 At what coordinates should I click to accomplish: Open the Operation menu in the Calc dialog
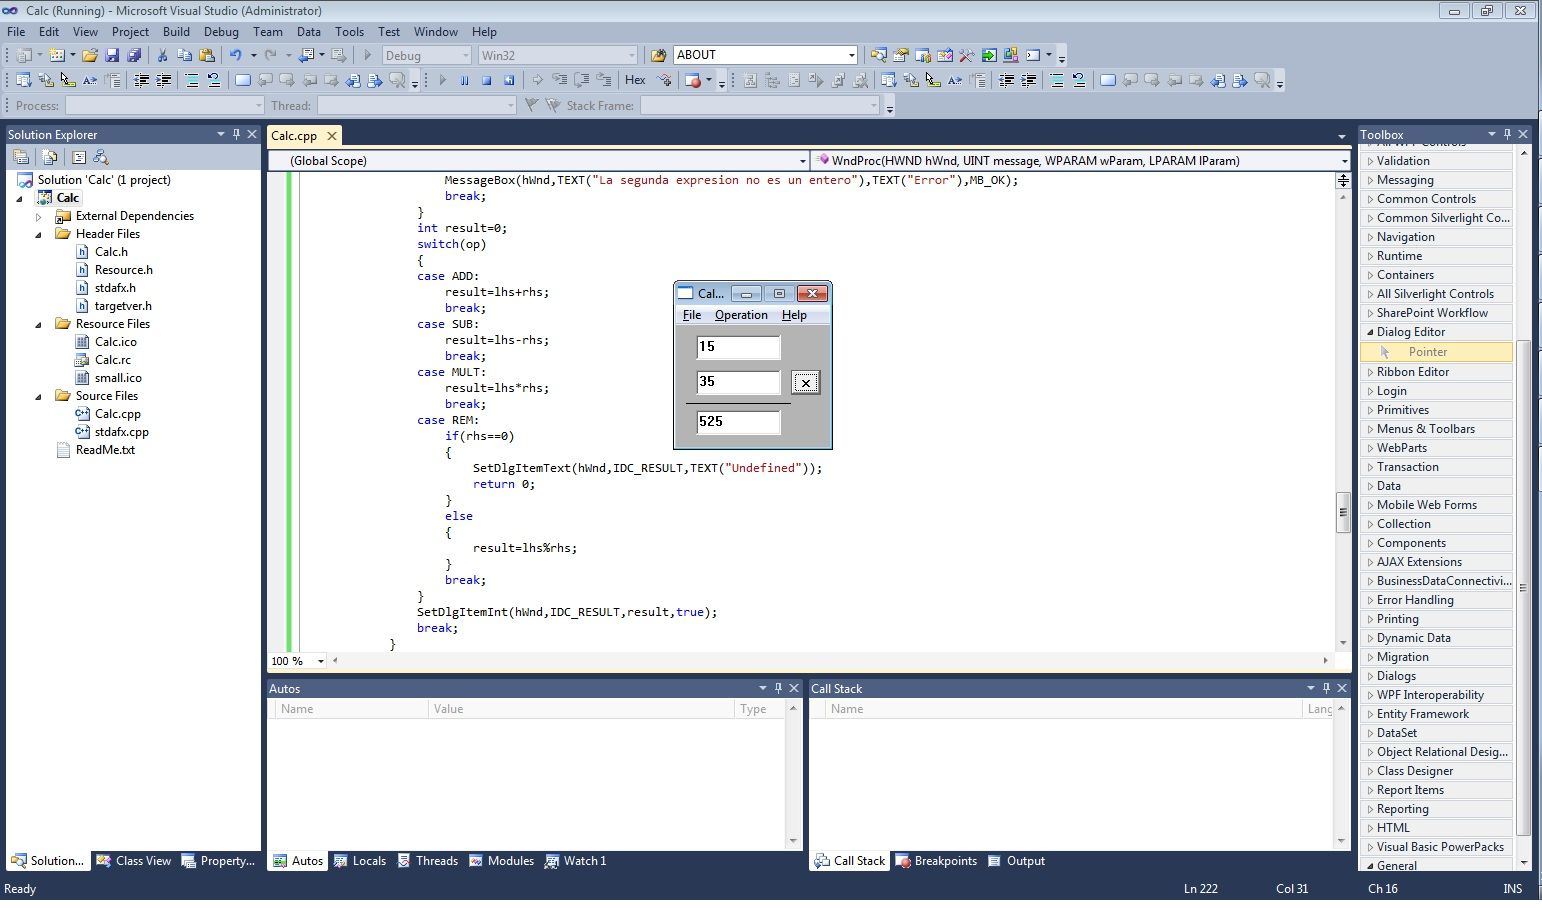click(741, 315)
